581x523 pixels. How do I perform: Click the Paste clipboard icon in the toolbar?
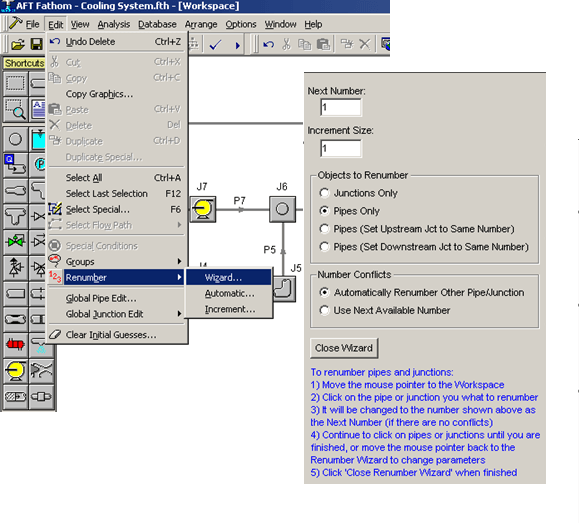tap(323, 44)
